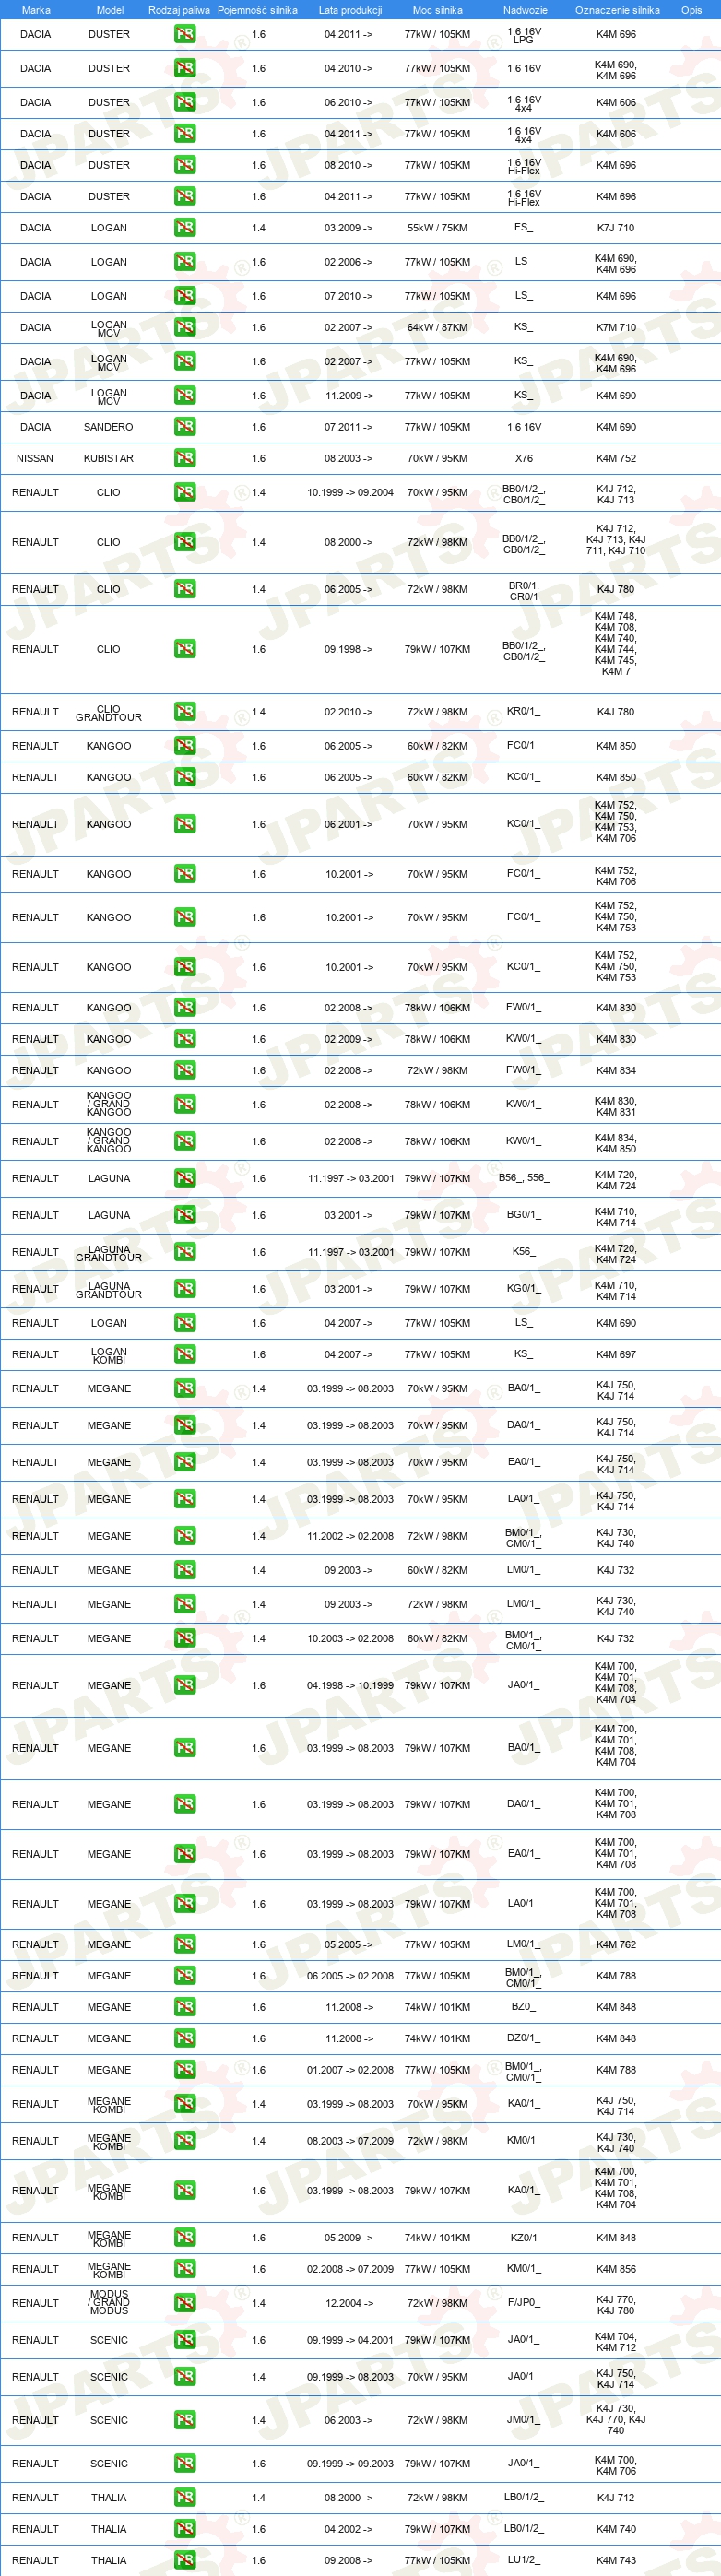
Task: Click the fuel icon for Dacia Logan K7J 710
Action: click(x=185, y=228)
